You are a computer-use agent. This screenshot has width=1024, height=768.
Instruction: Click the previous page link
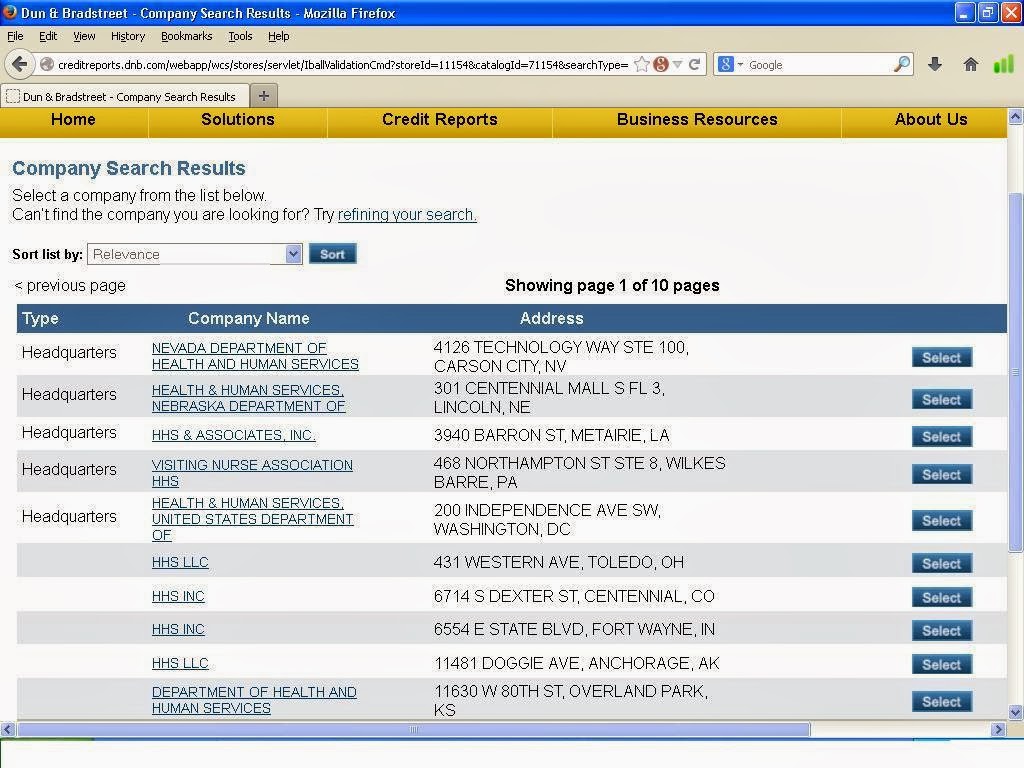[x=70, y=285]
